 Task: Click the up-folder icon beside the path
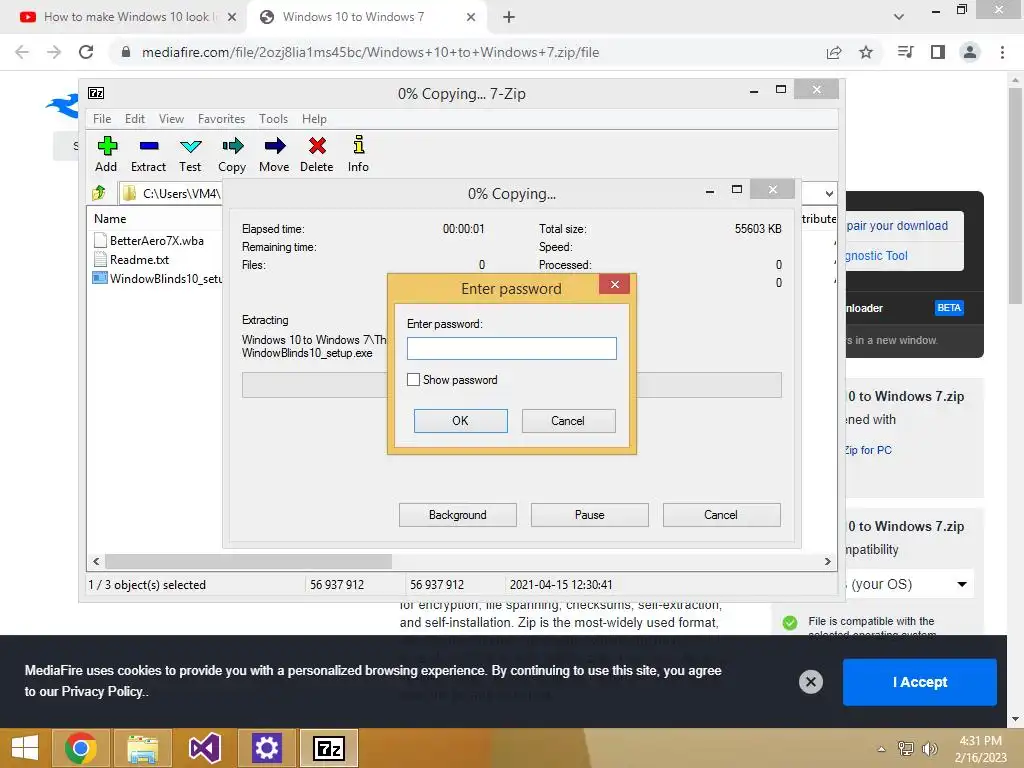click(x=99, y=193)
